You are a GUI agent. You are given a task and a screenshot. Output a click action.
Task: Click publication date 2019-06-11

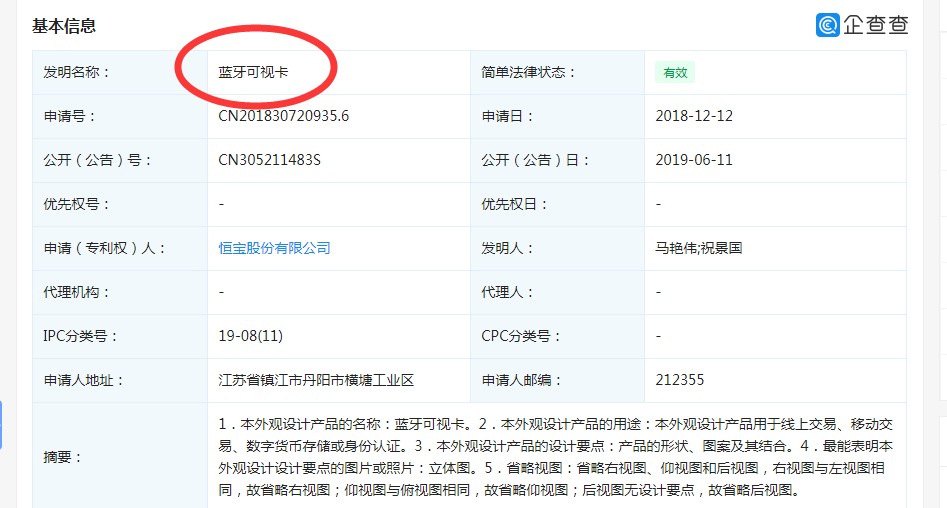coord(694,160)
